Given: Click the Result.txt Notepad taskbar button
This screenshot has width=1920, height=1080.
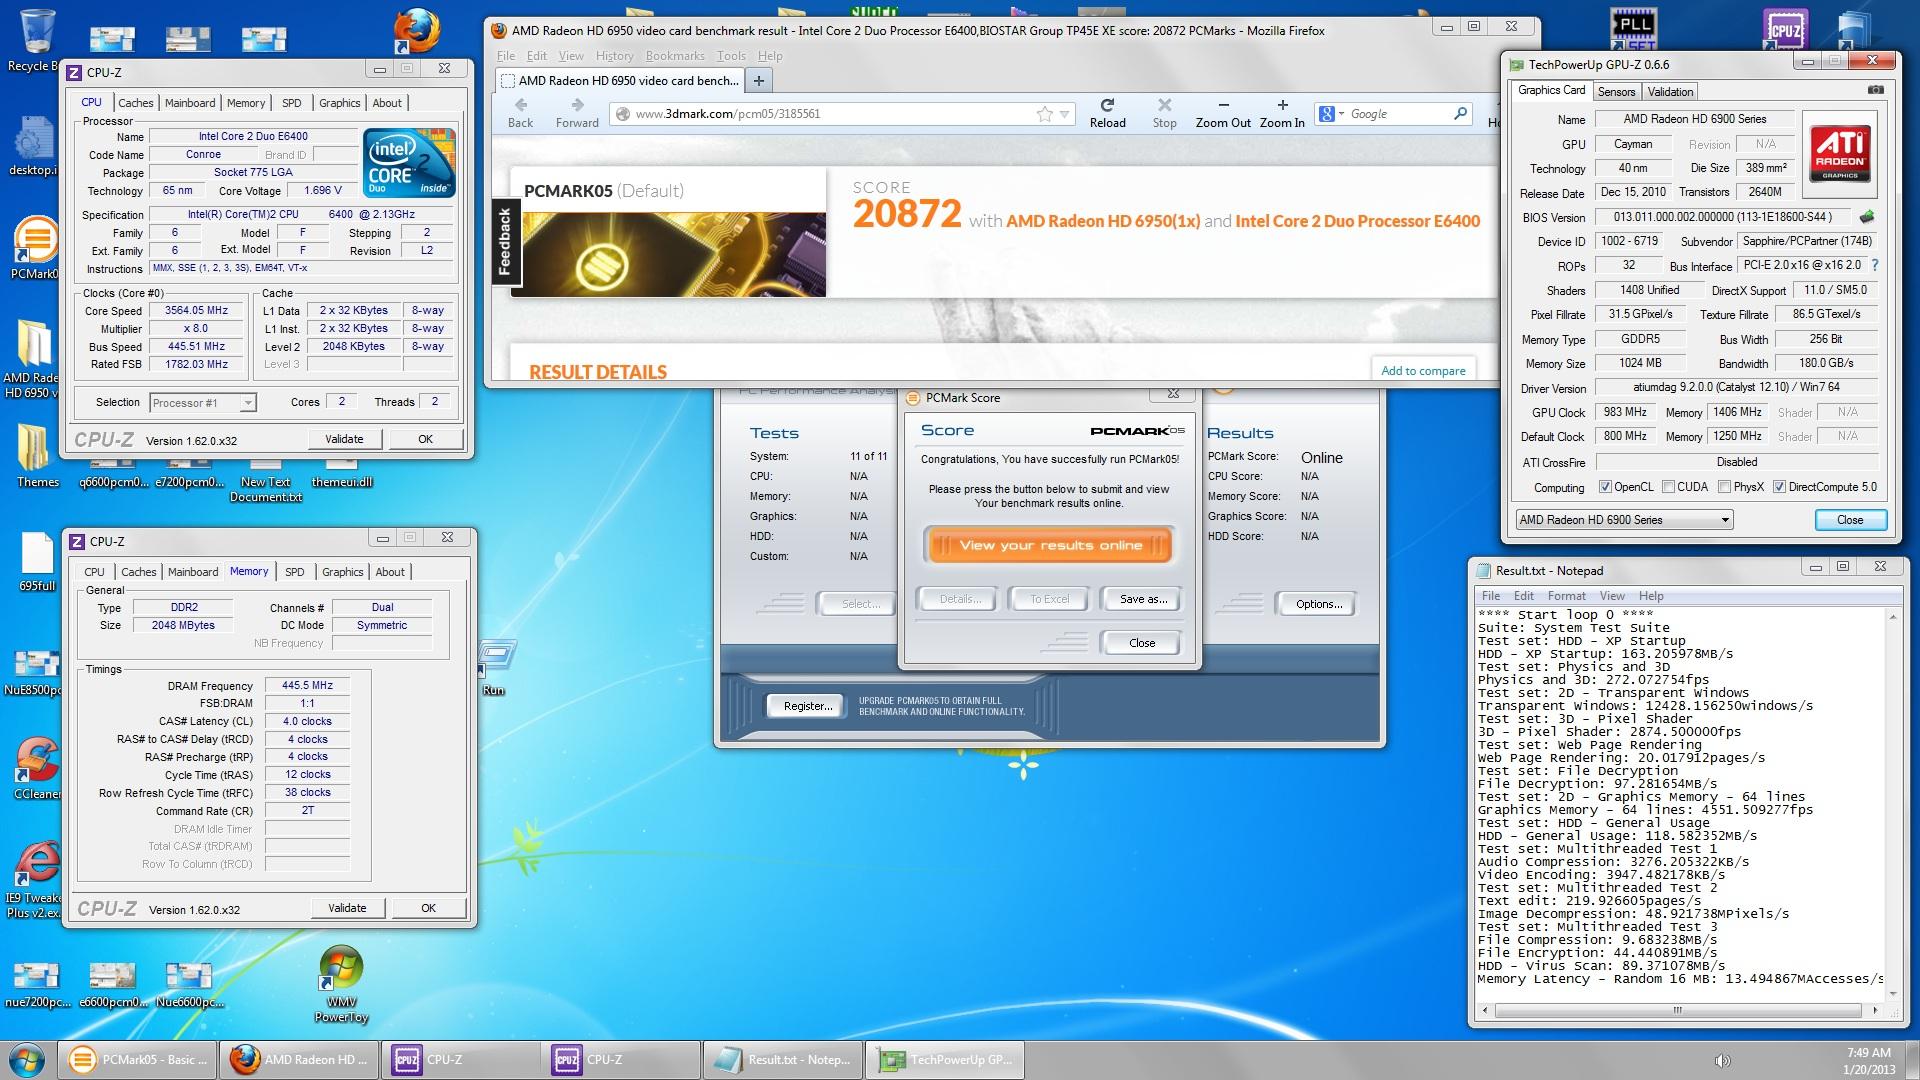Looking at the screenshot, I should point(782,1060).
